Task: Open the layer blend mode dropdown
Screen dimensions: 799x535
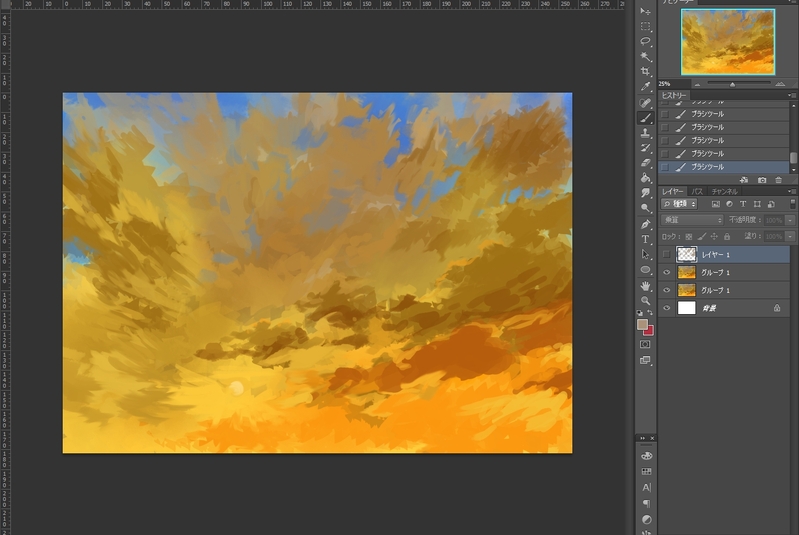Action: 692,220
